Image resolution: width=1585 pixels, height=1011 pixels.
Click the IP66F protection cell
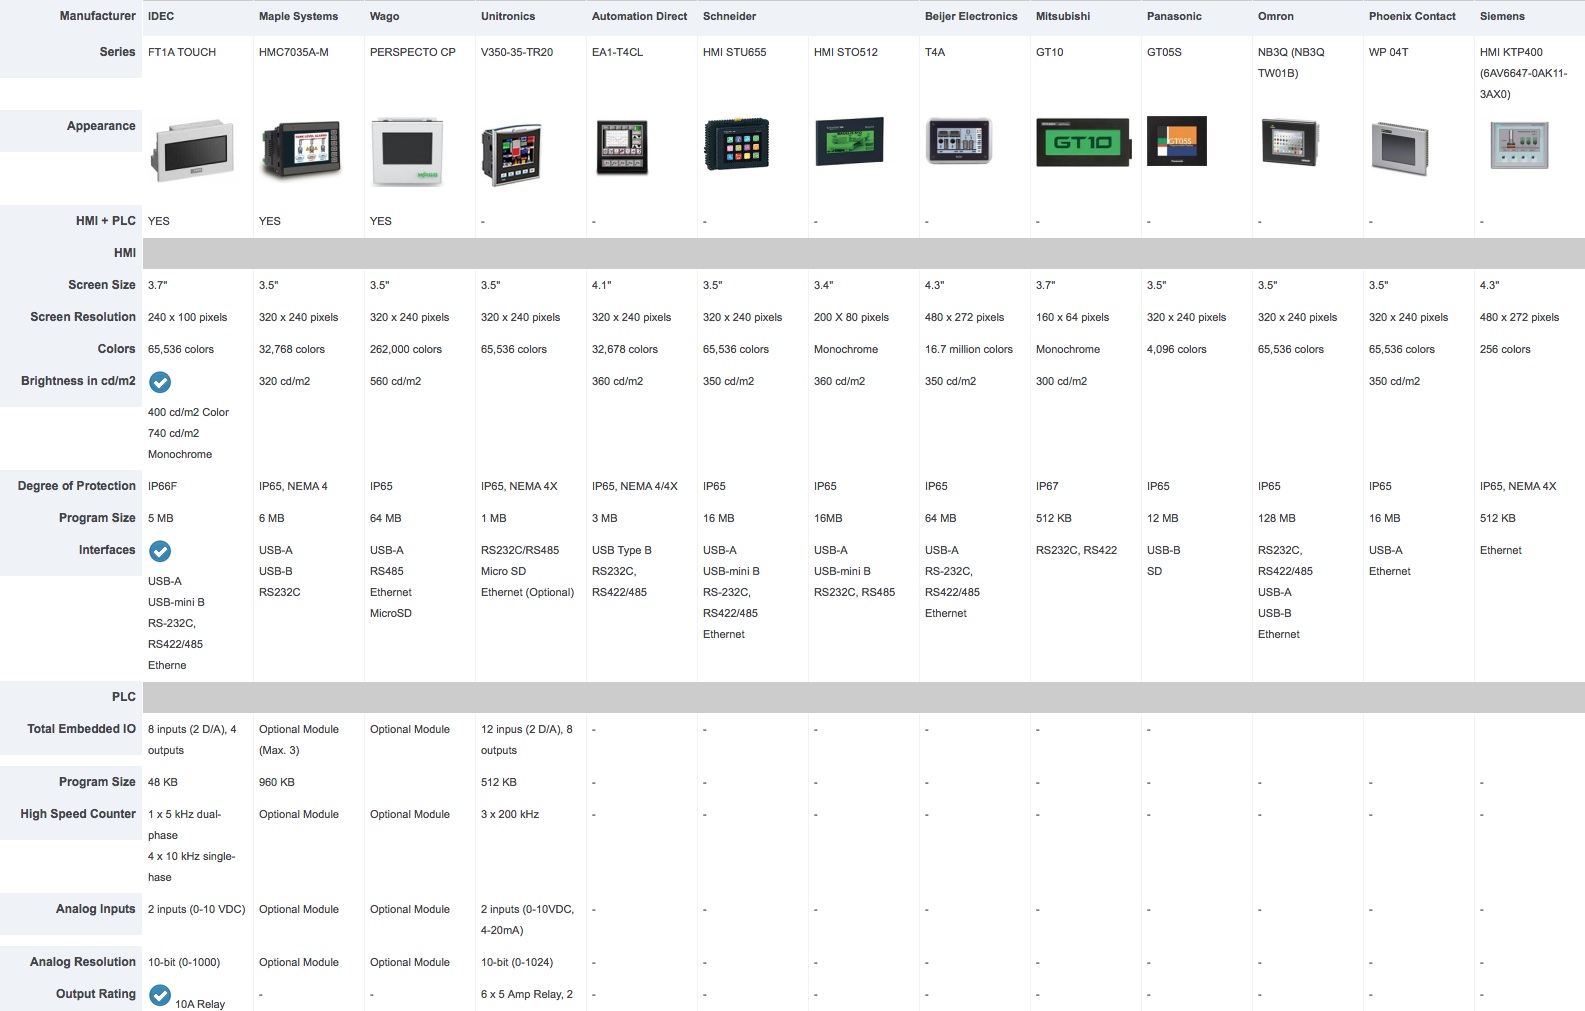click(162, 486)
